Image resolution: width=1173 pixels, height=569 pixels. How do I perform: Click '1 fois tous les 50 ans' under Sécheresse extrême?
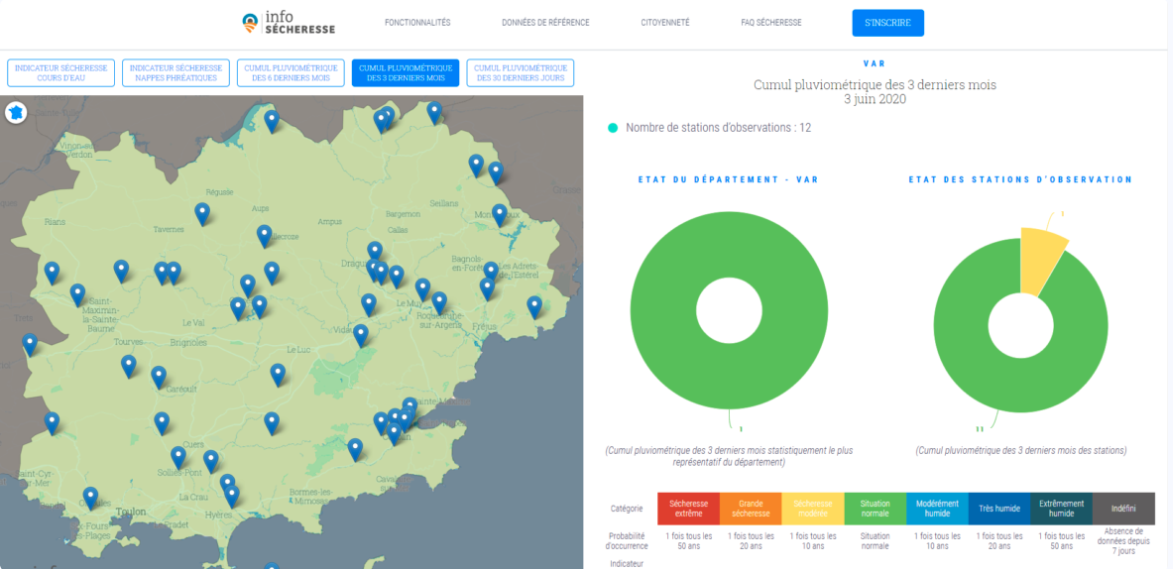(688, 541)
